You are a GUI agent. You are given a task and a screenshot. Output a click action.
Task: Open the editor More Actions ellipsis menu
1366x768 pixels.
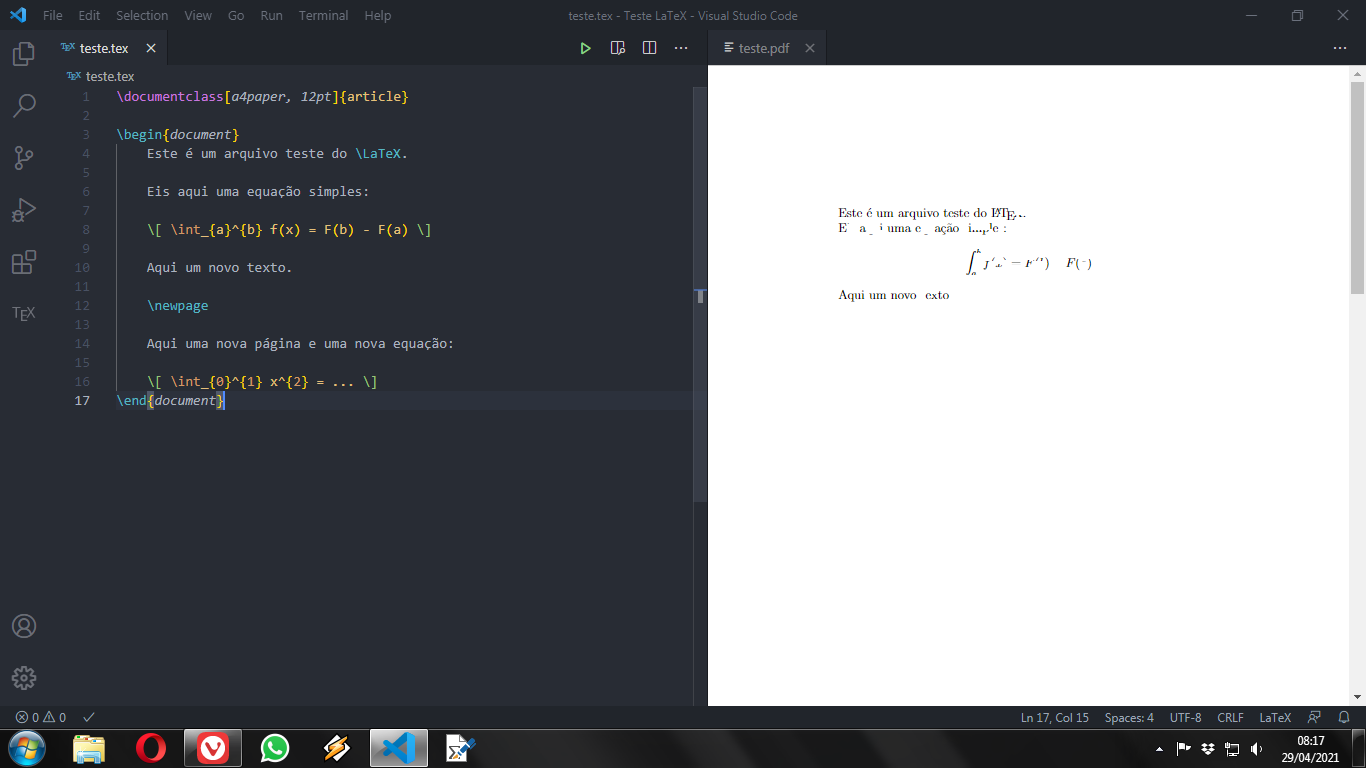click(x=681, y=47)
